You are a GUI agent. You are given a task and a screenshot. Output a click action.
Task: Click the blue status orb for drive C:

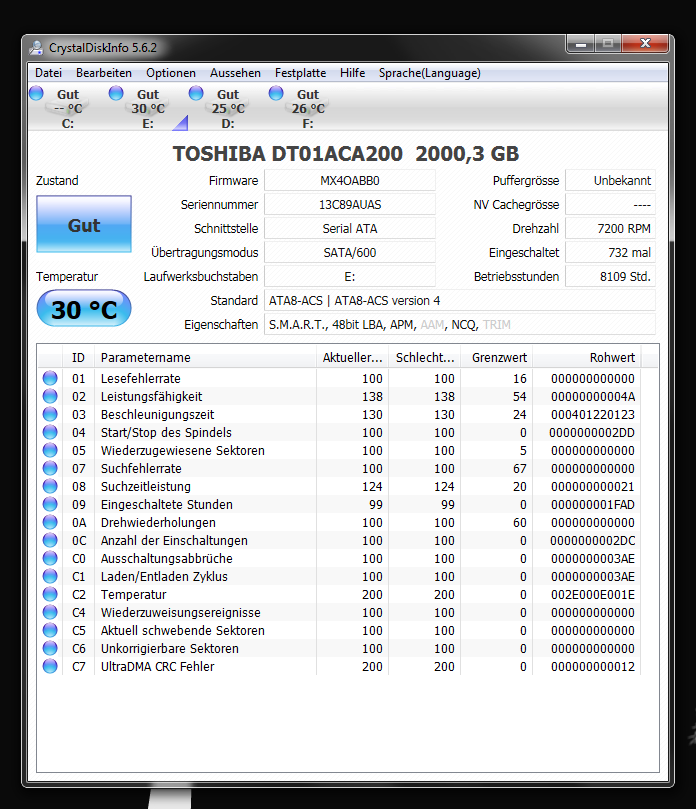[x=37, y=93]
